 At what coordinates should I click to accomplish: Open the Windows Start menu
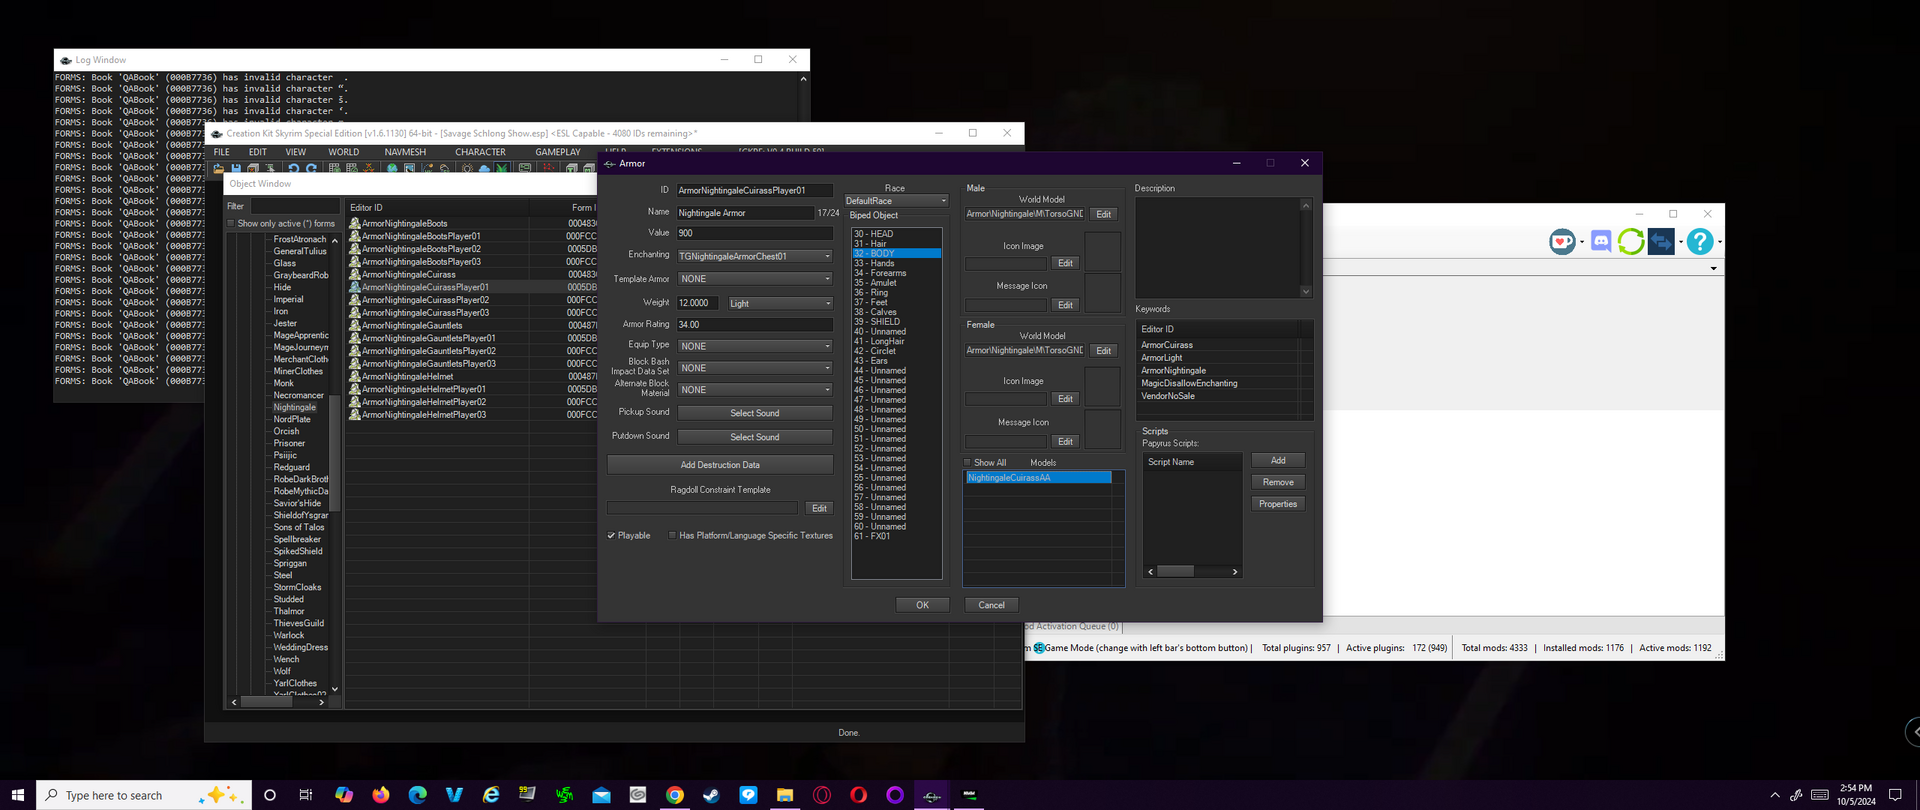click(x=18, y=795)
